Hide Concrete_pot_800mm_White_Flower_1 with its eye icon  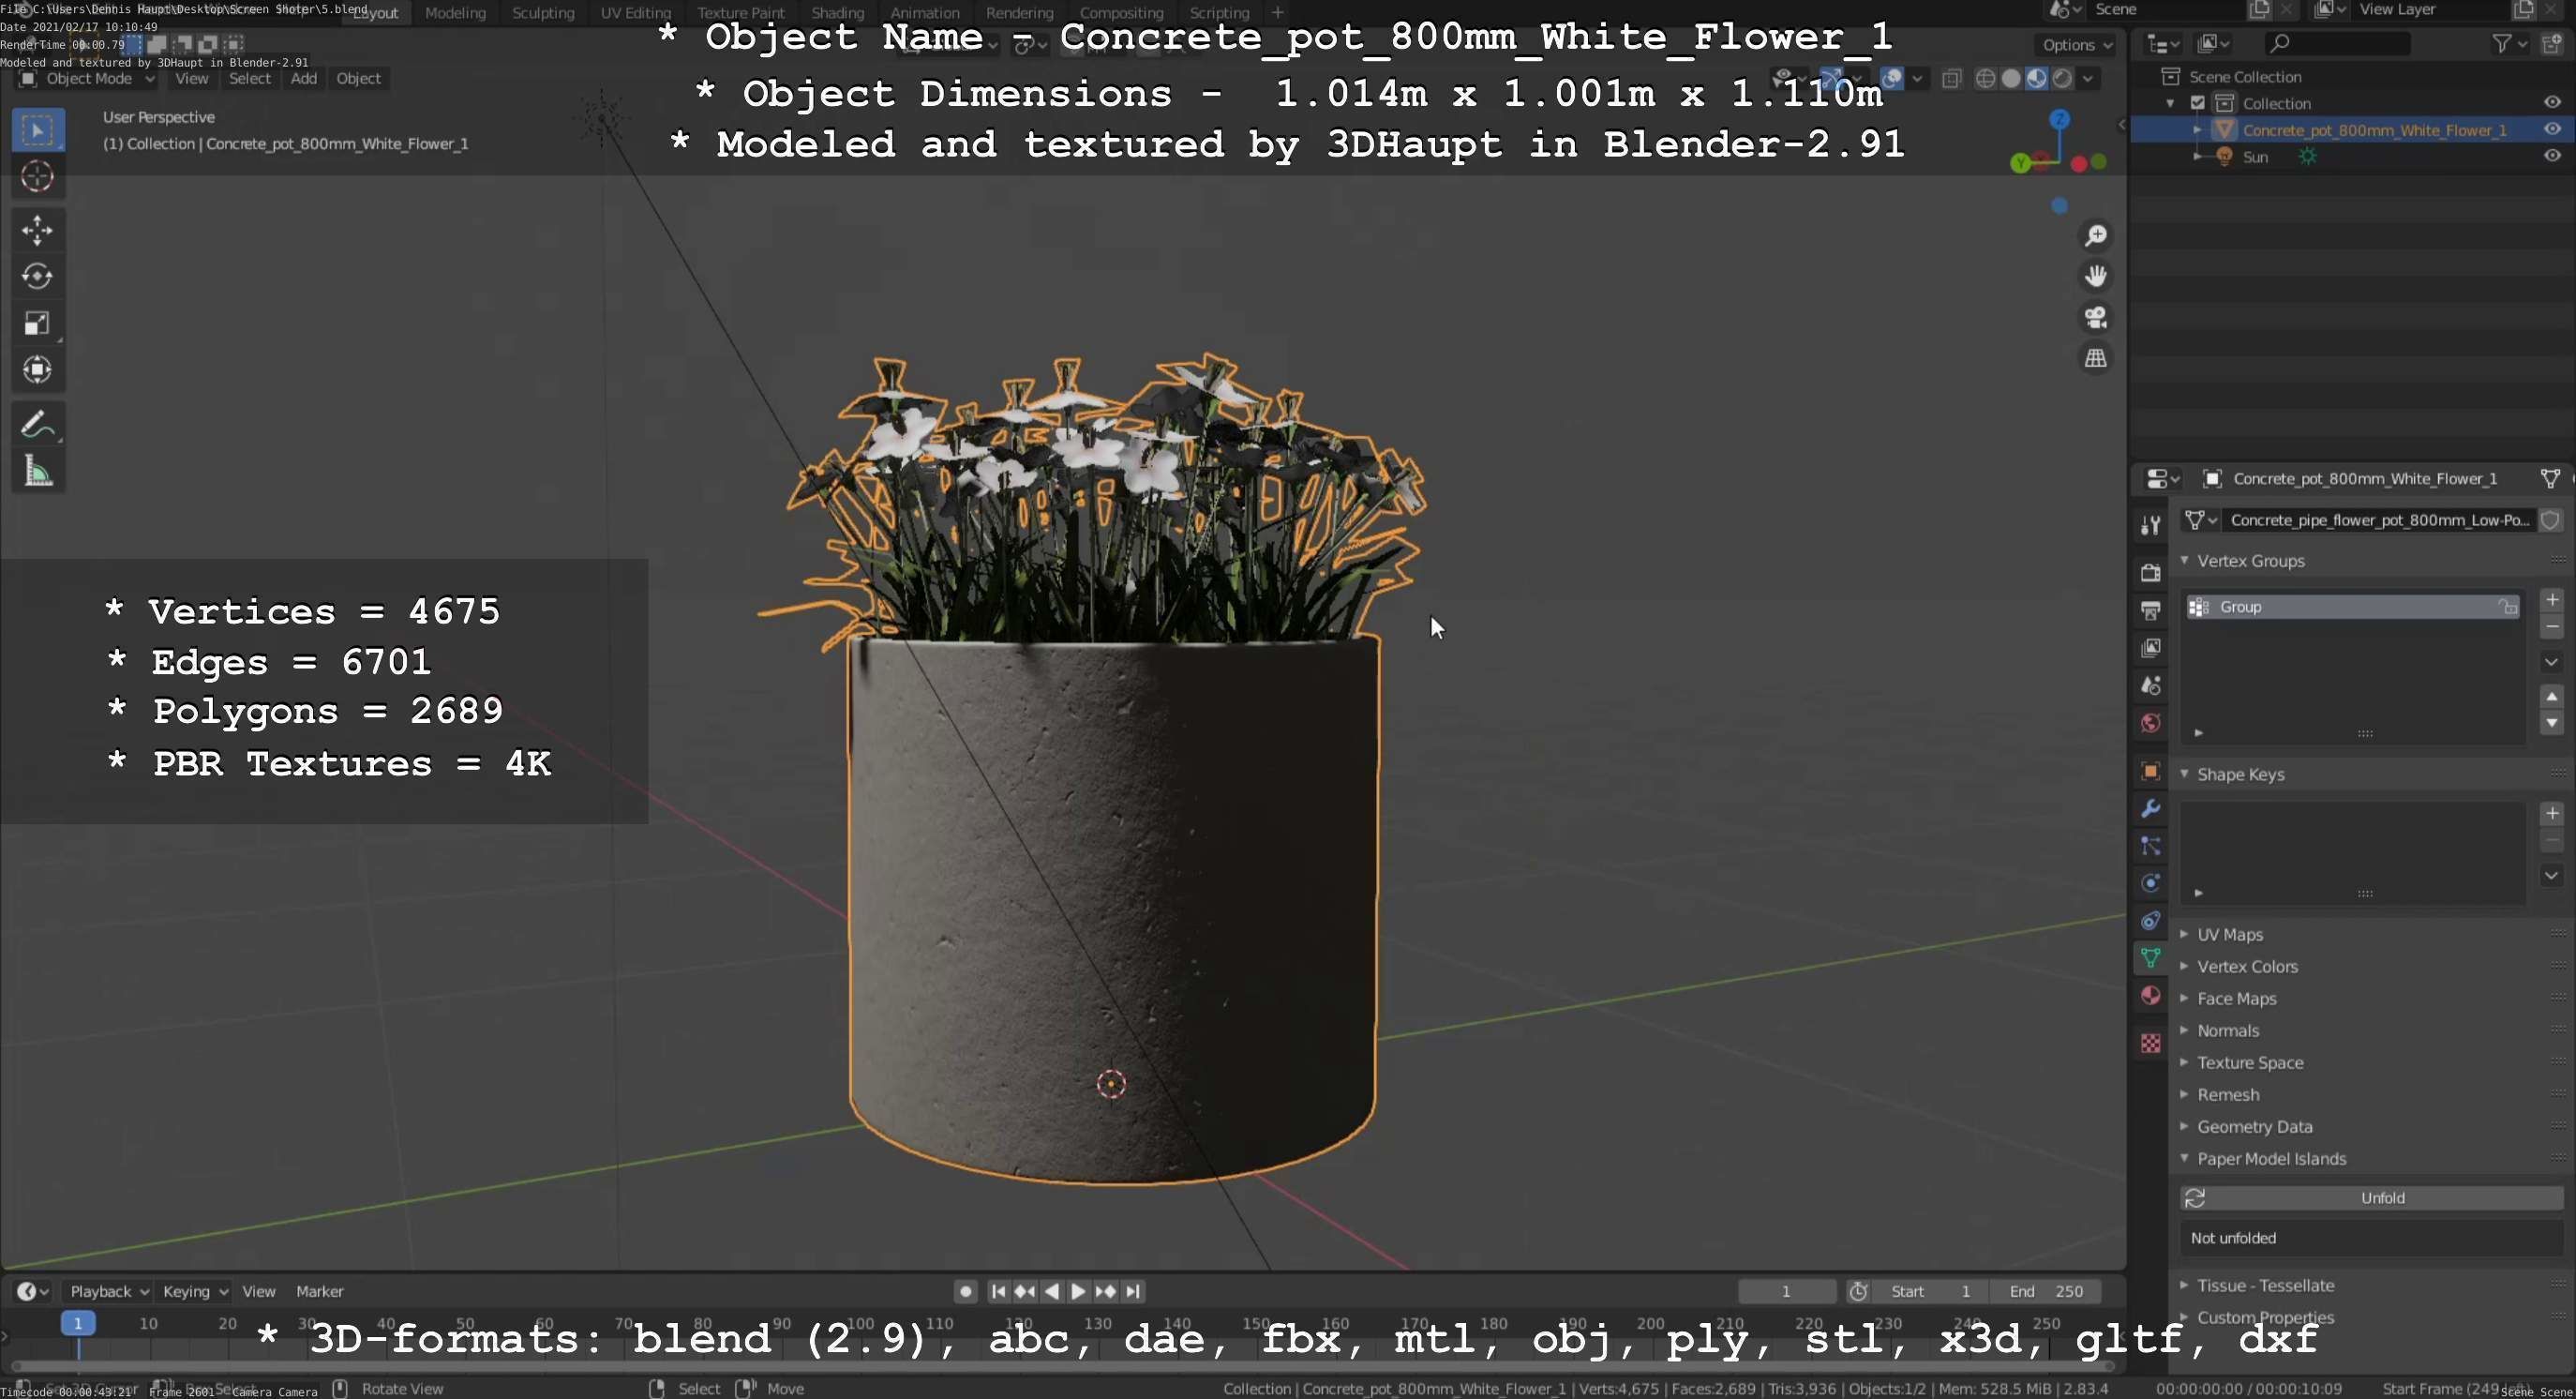pos(2552,130)
